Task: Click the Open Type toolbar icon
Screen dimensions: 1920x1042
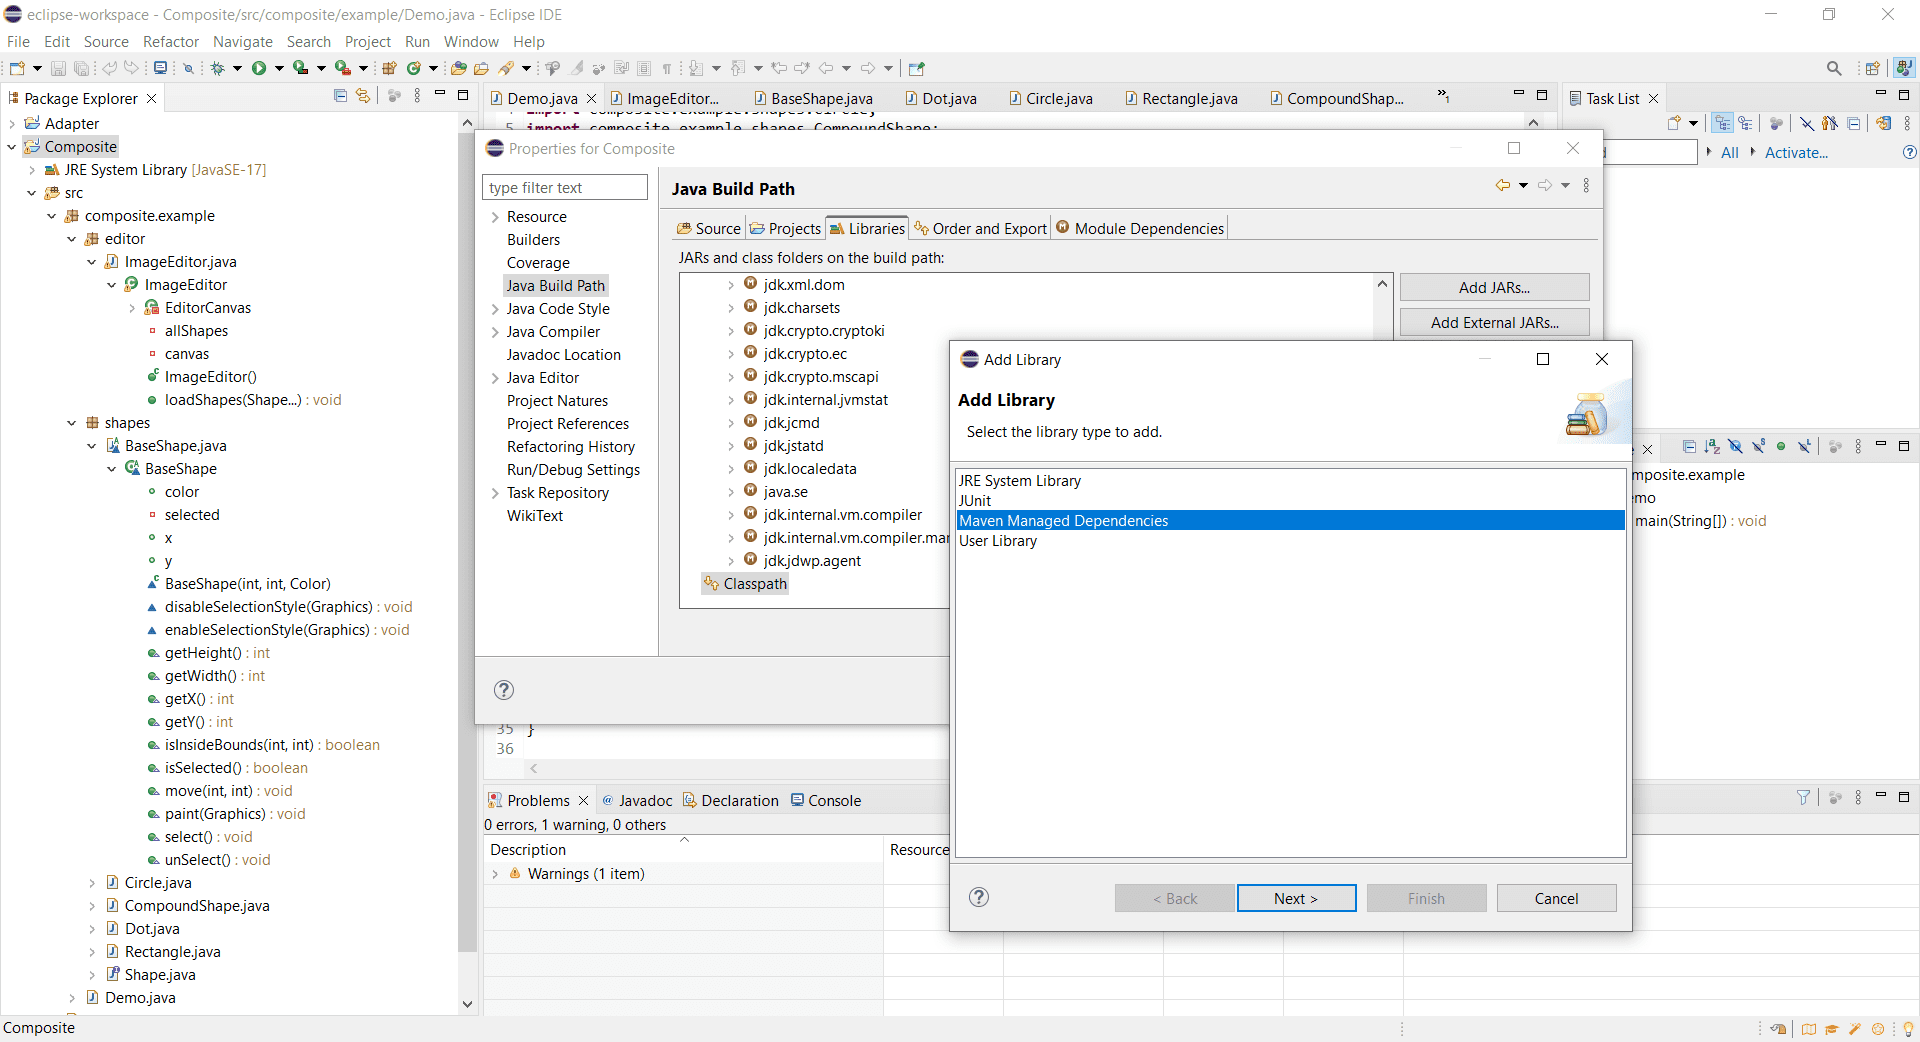Action: pos(459,68)
